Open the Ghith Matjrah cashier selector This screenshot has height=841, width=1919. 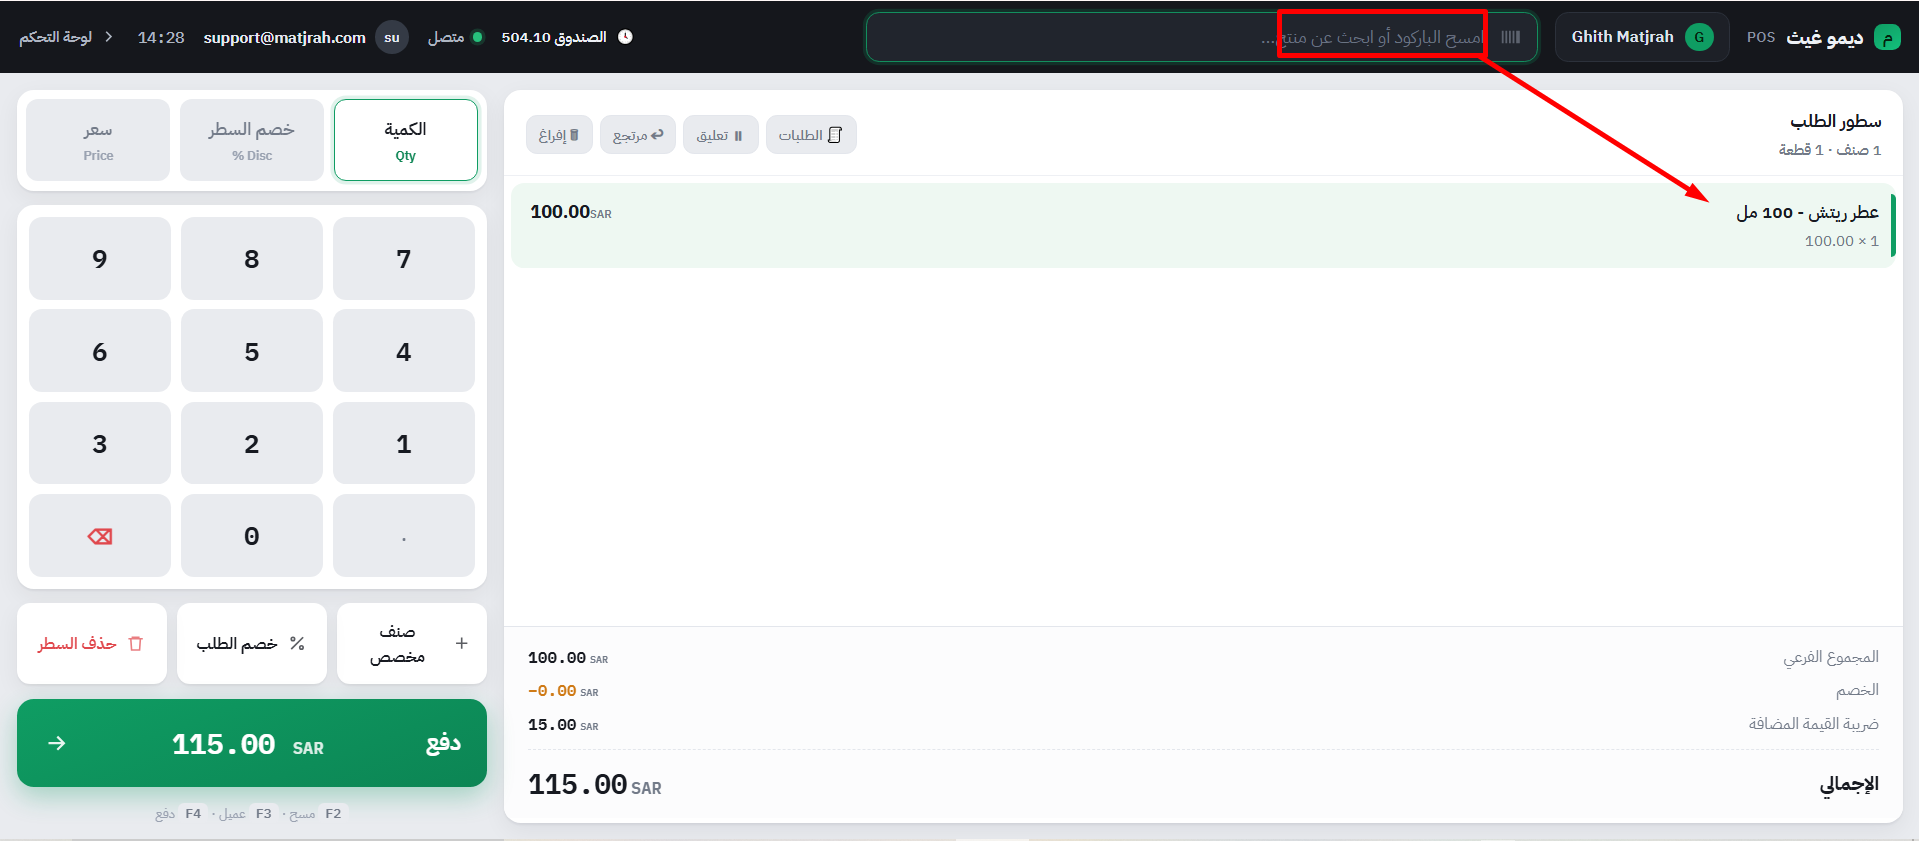coord(1642,37)
